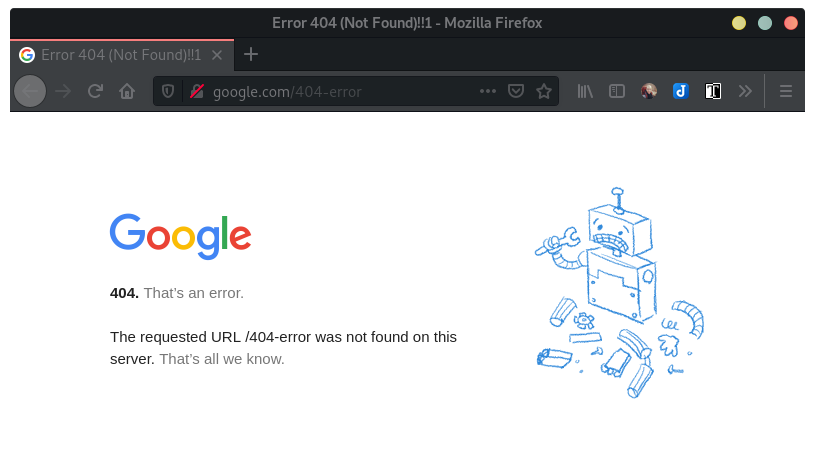The image size is (815, 474).
Task: Open the tracking protection shield panel
Action: (169, 91)
